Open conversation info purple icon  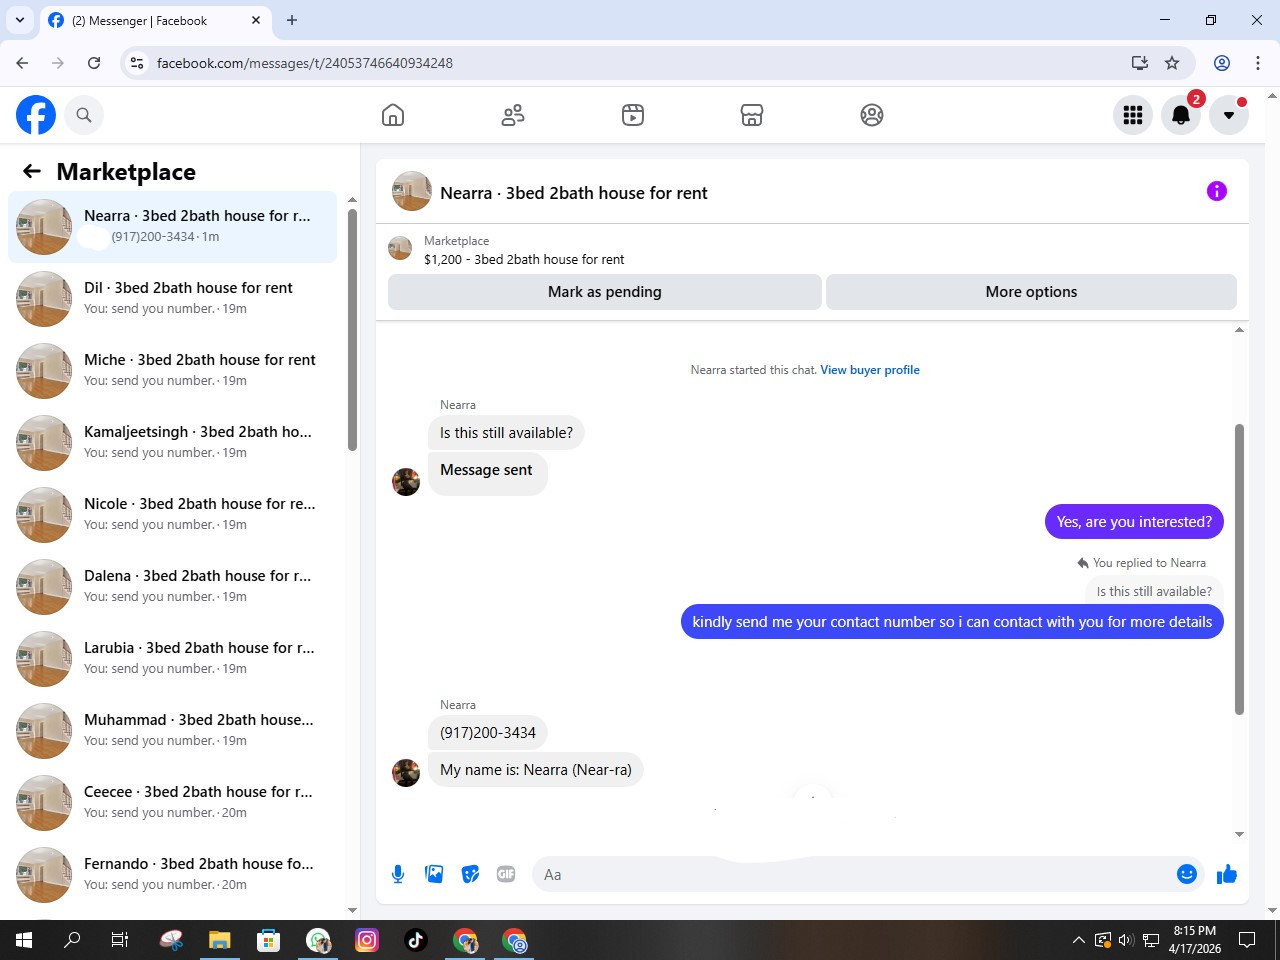coord(1217,191)
